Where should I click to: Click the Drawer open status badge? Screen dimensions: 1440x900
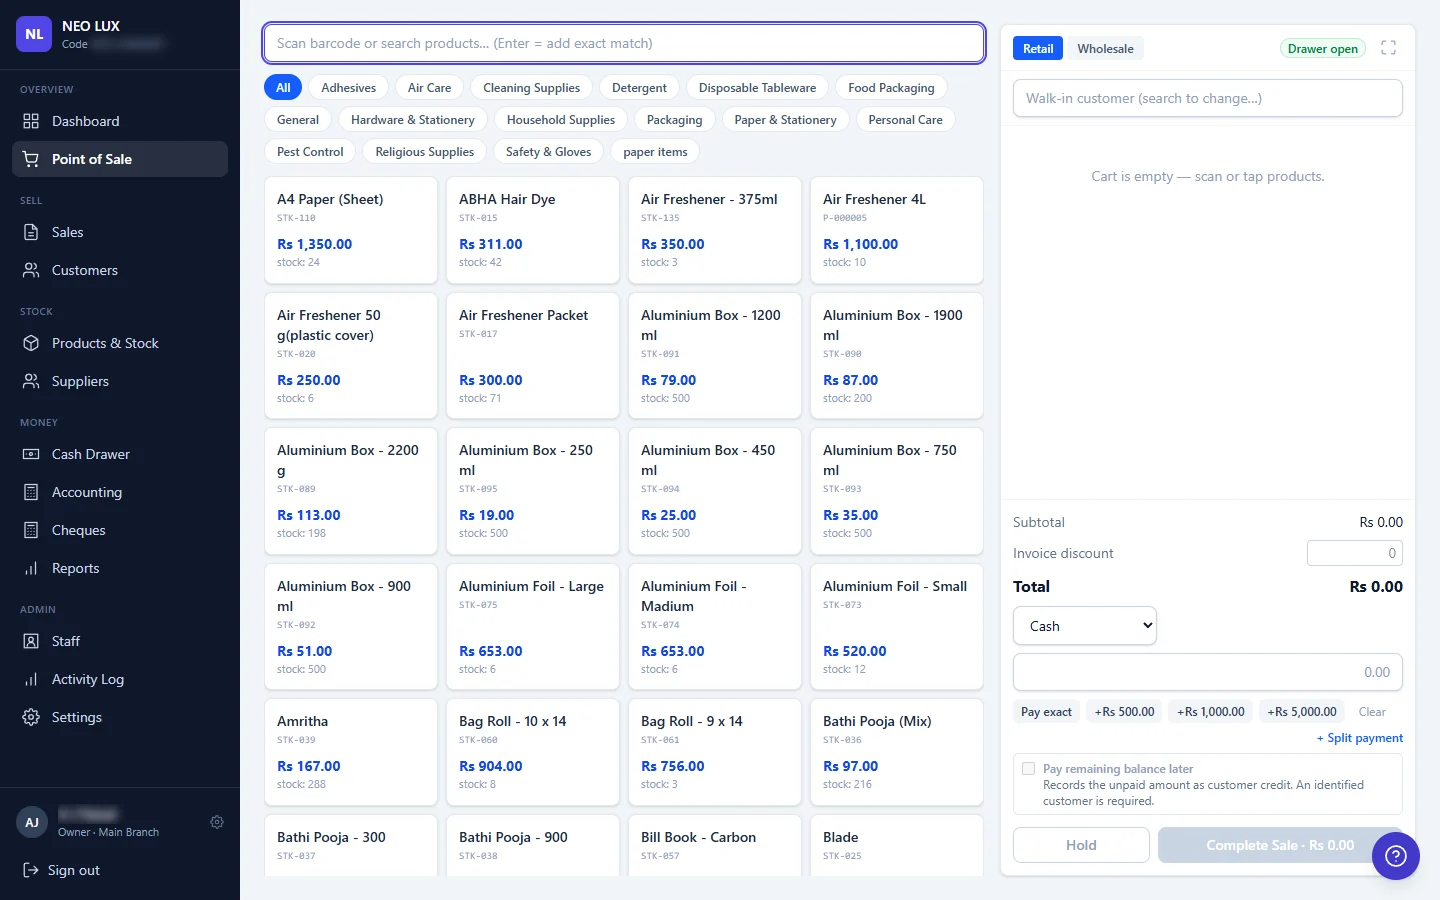pyautogui.click(x=1322, y=48)
